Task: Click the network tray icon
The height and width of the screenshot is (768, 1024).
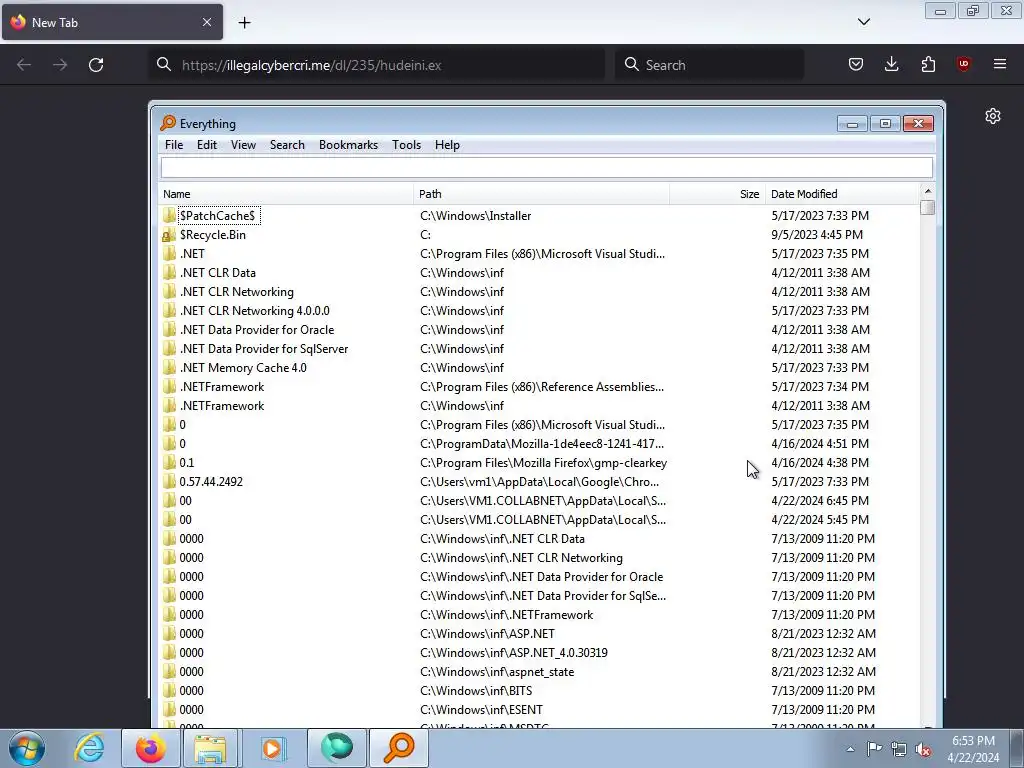Action: tap(899, 749)
